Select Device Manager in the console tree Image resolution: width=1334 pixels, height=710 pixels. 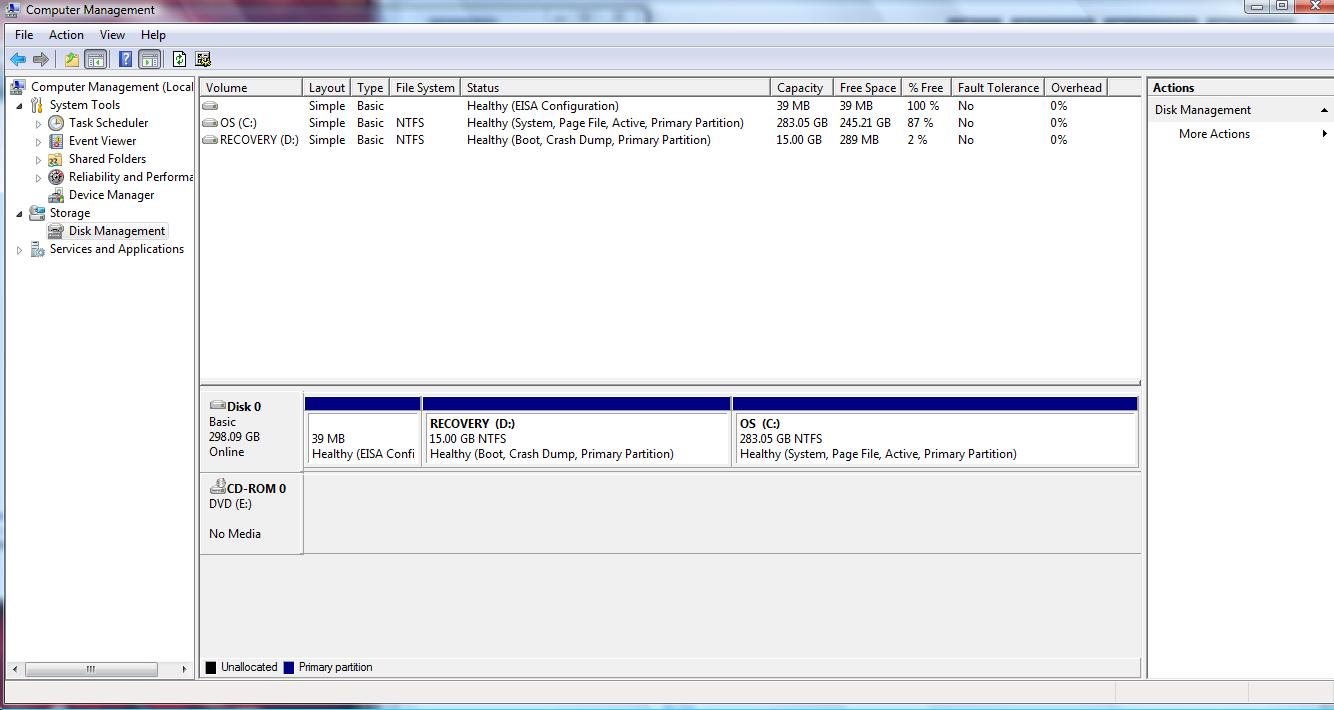tap(111, 195)
